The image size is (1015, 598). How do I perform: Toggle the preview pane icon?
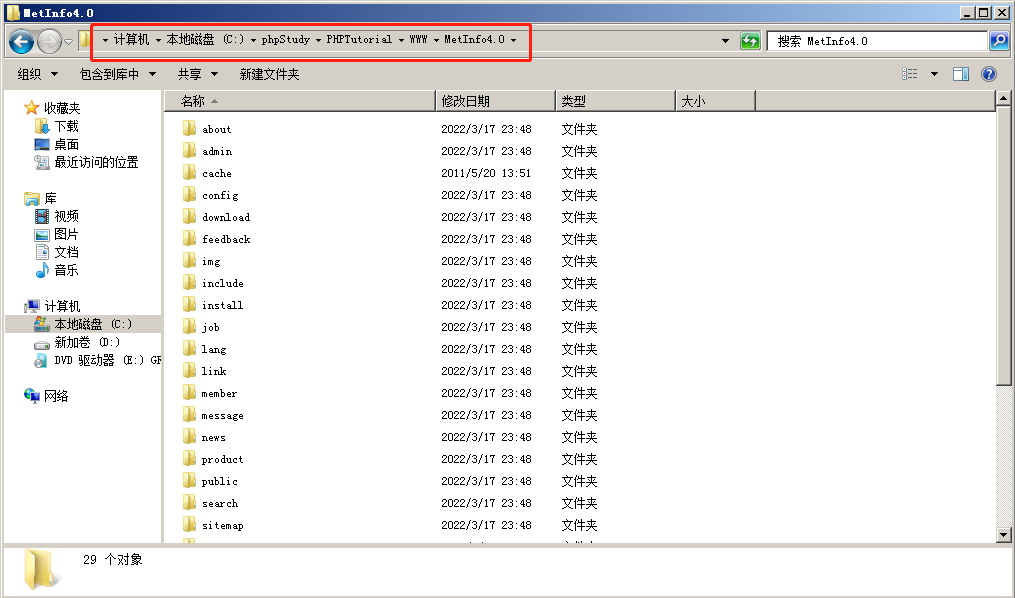pos(961,74)
